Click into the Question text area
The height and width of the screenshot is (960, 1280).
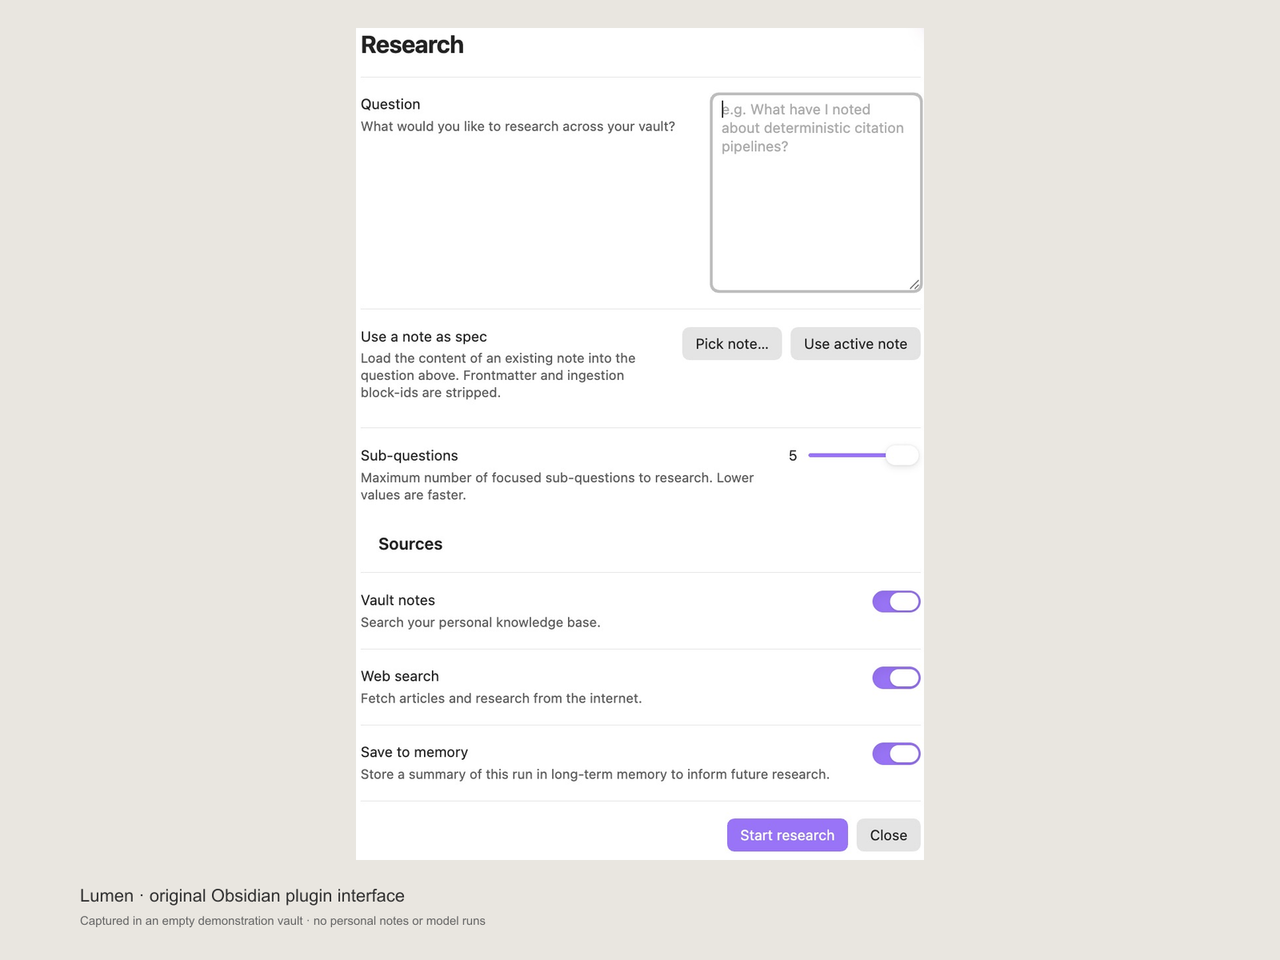tap(816, 193)
